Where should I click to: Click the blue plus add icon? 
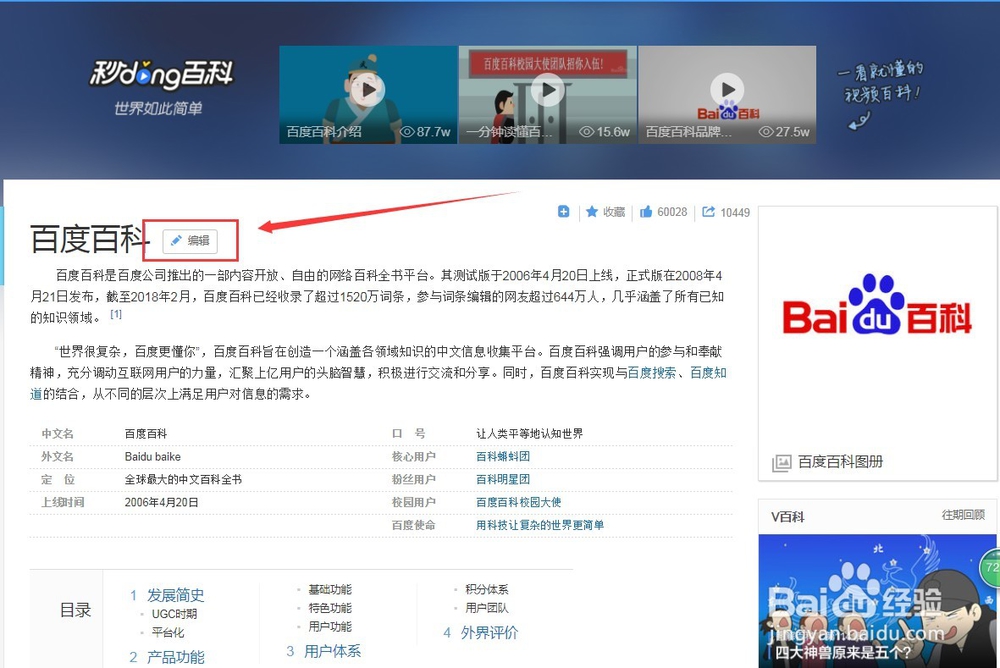coord(563,212)
